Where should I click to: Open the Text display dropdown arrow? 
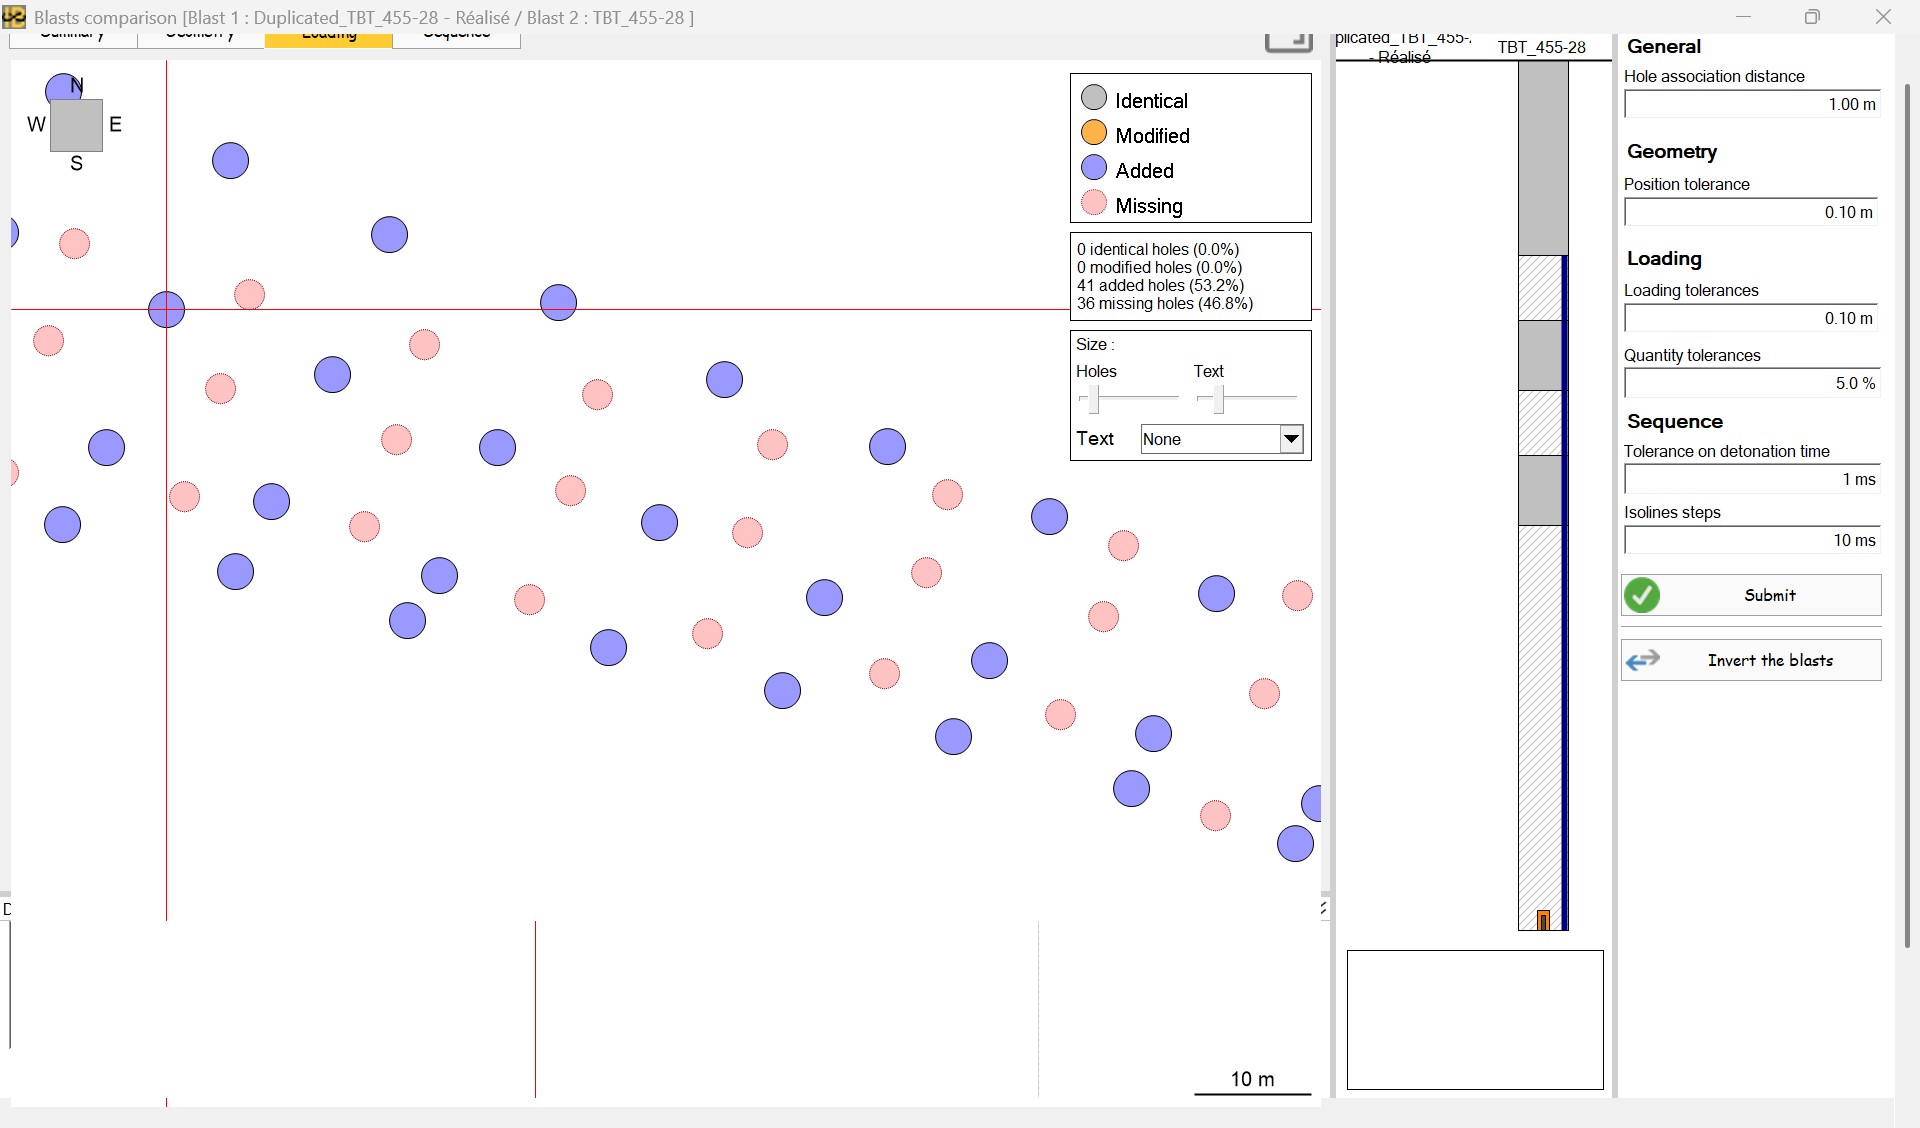pos(1291,439)
